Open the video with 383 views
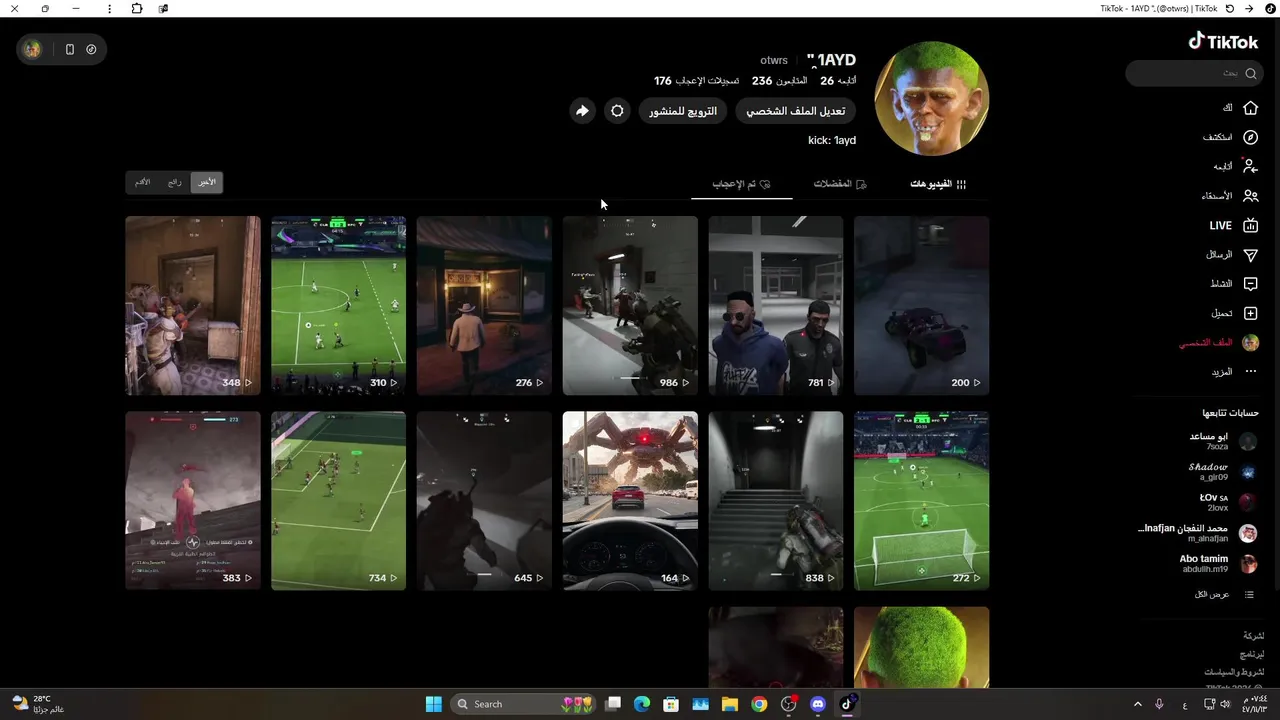Viewport: 1280px width, 720px height. click(192, 500)
